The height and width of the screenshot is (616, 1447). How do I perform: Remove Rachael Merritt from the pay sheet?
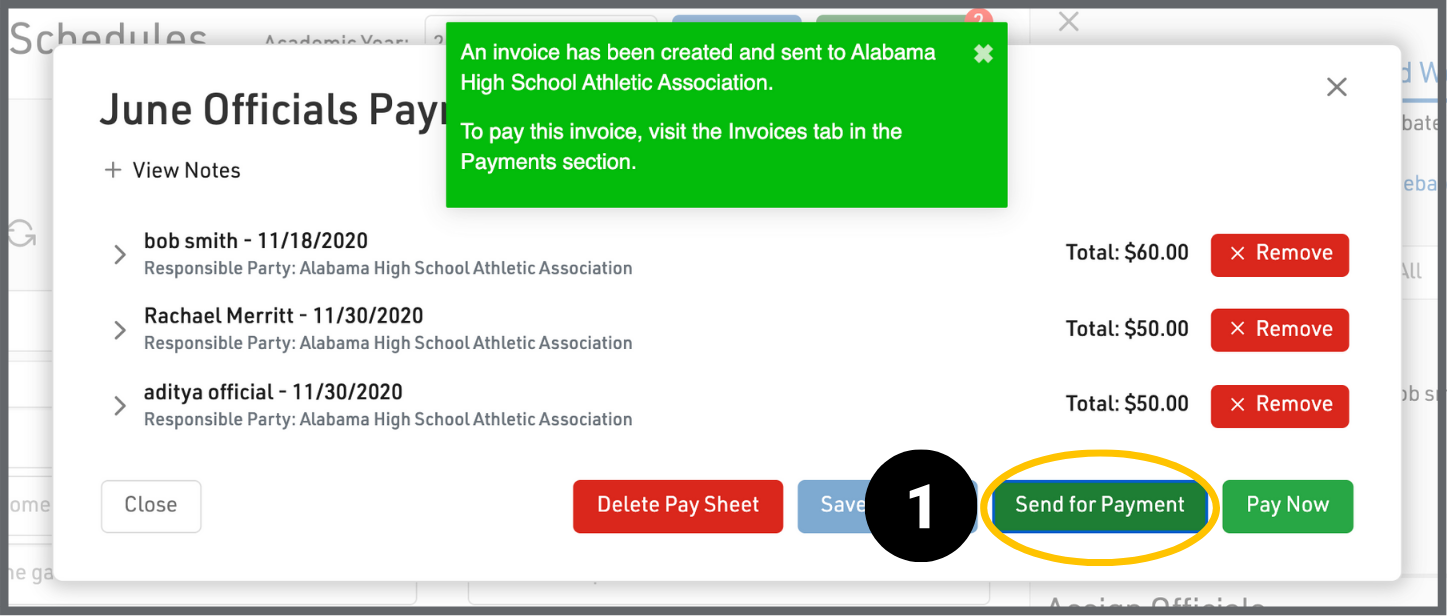click(x=1279, y=329)
